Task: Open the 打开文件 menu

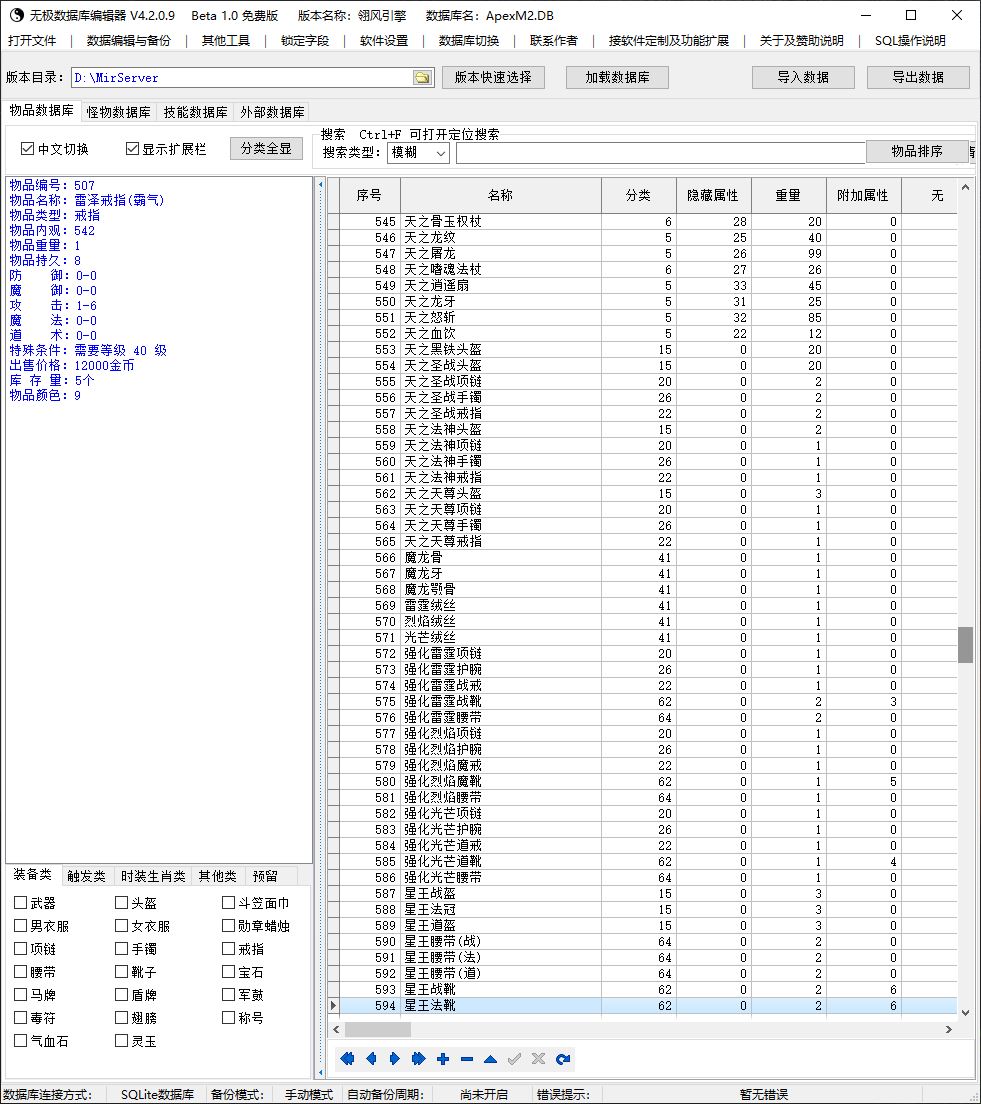Action: 32,41
